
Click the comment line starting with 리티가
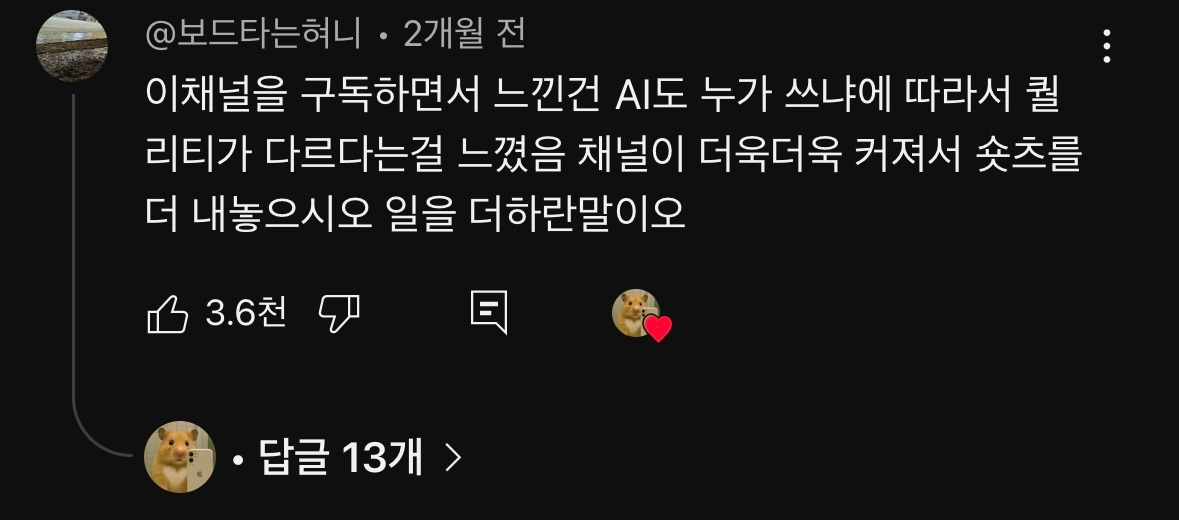coord(613,158)
